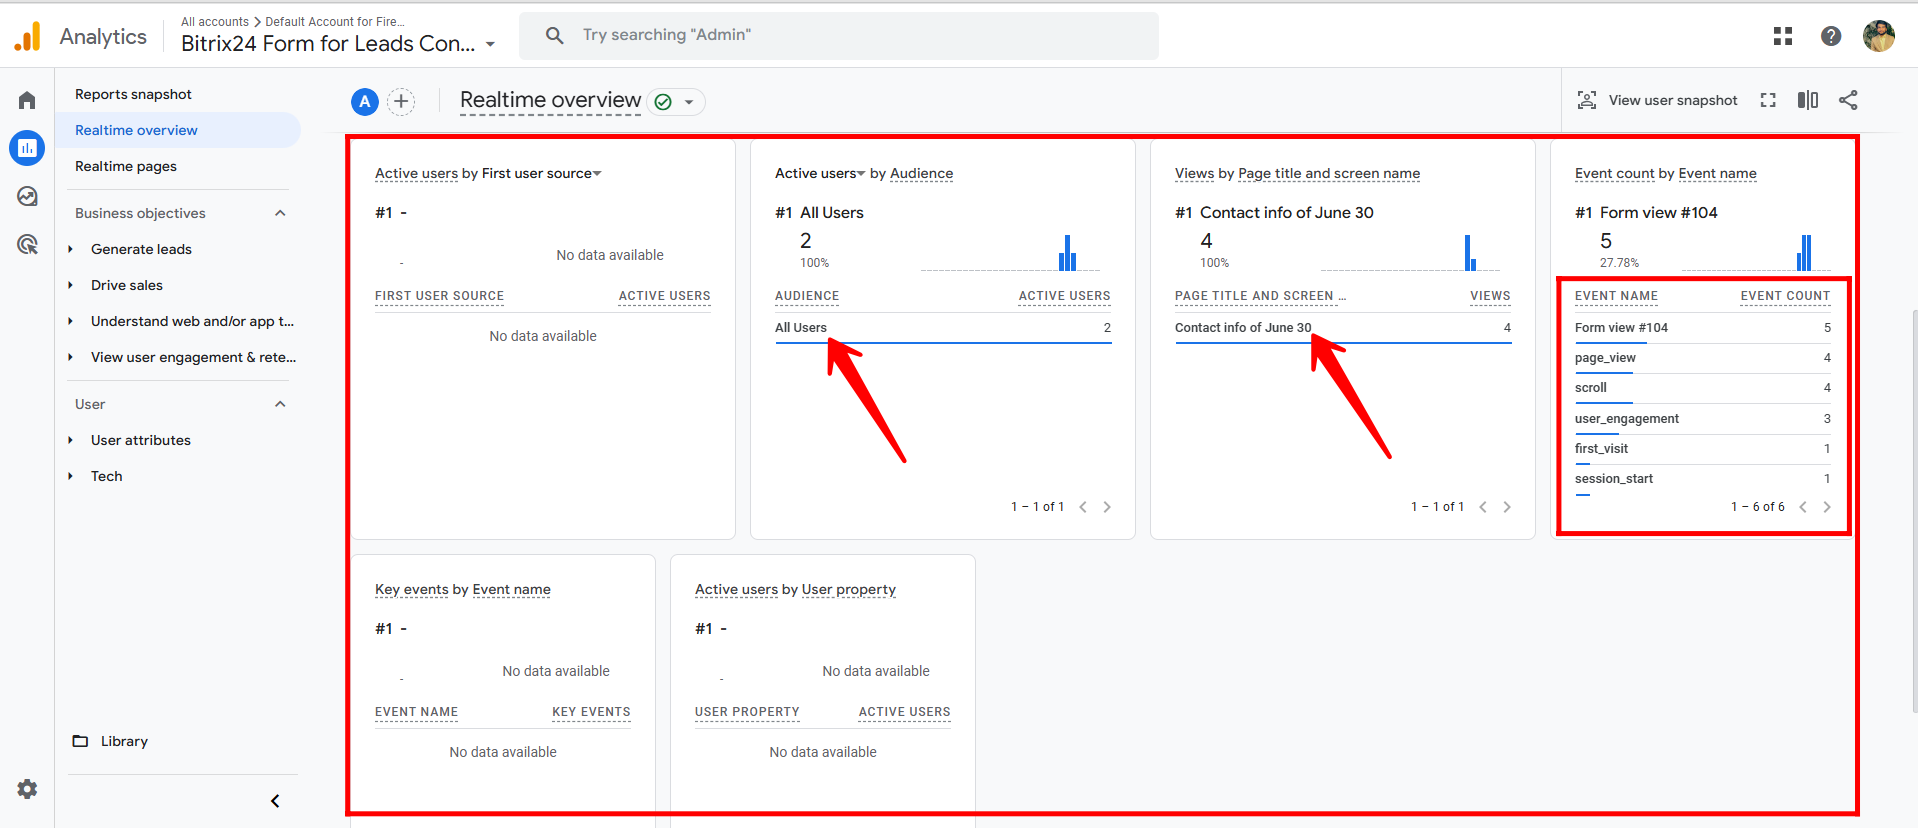Go to previous page in Audience card
This screenshot has width=1918, height=828.
1083,507
